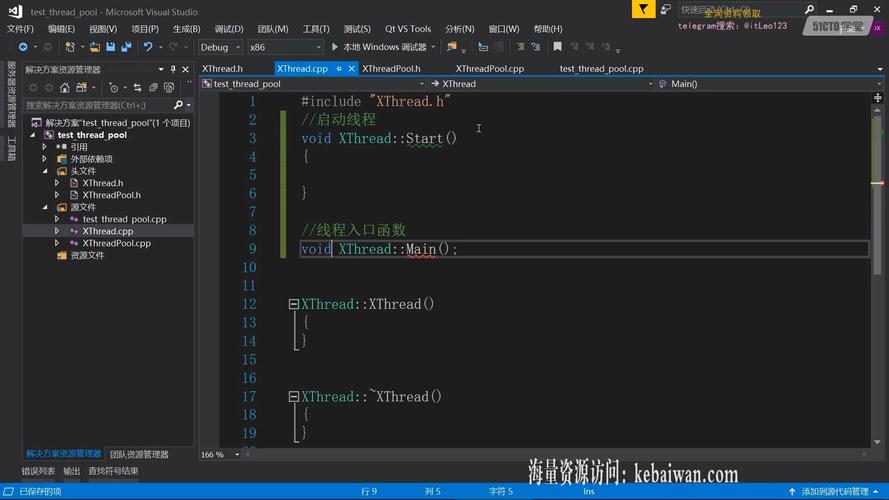The width and height of the screenshot is (889, 500).
Task: Open the Qt VS Tools menu
Action: coord(408,28)
